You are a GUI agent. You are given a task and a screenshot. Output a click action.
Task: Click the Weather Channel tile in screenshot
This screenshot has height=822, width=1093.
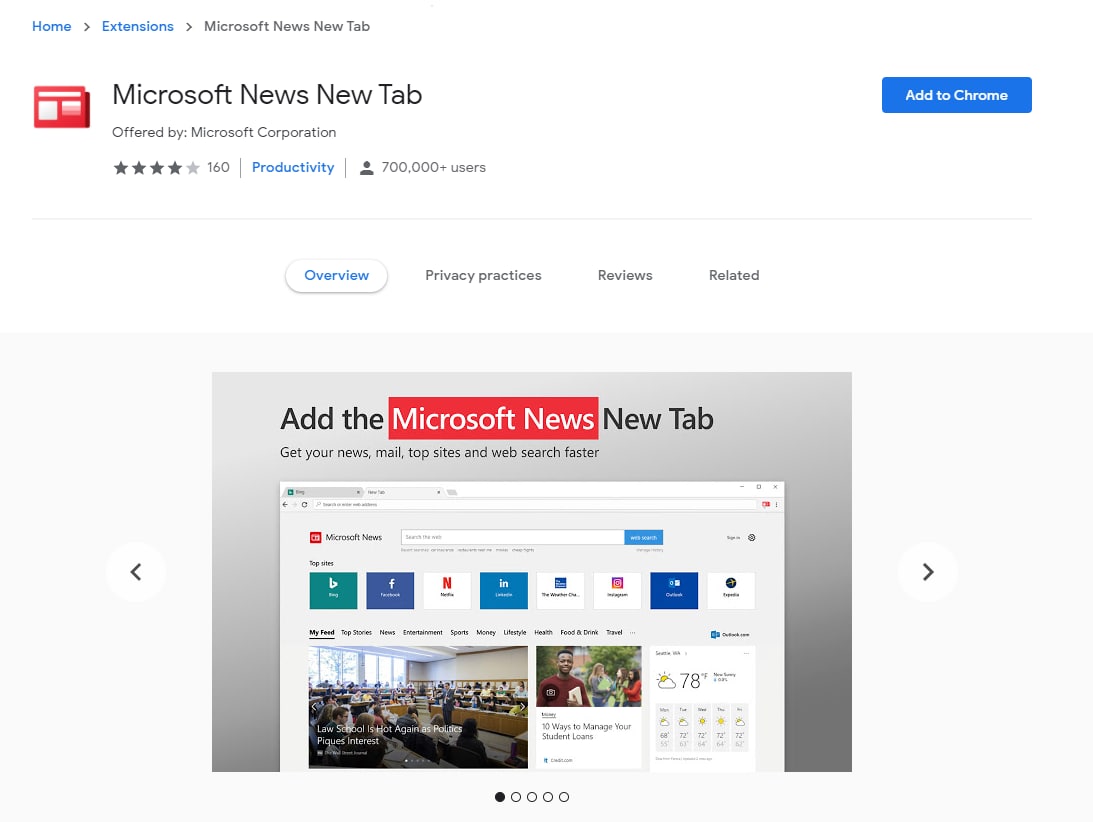pos(560,591)
